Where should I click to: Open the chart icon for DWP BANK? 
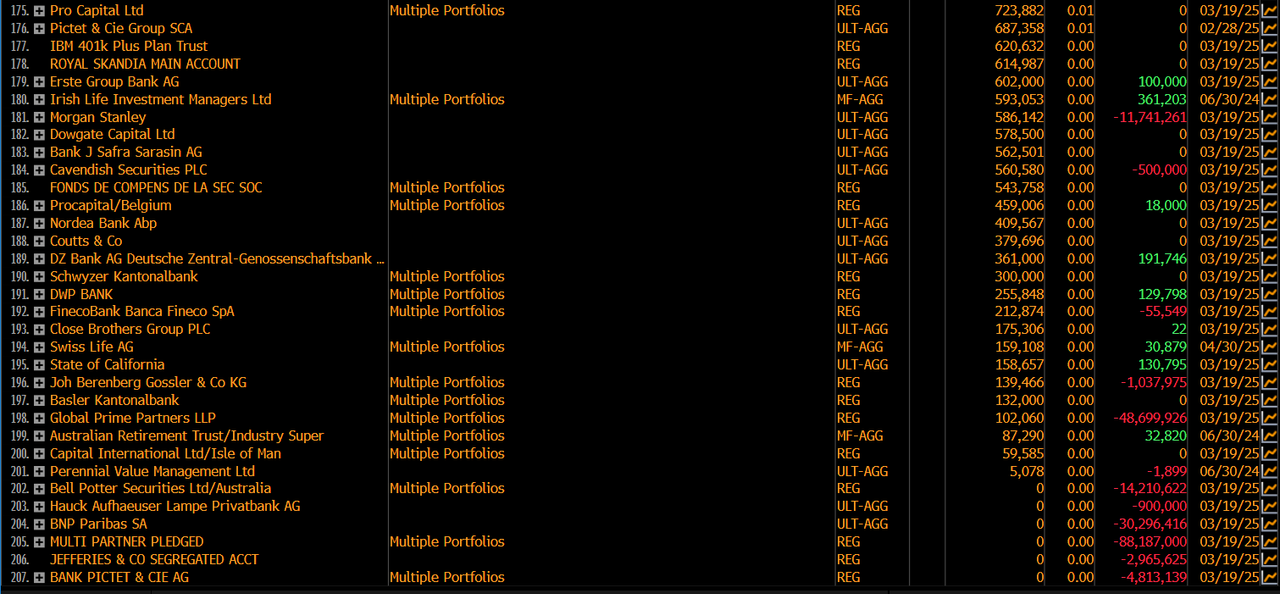point(1270,295)
